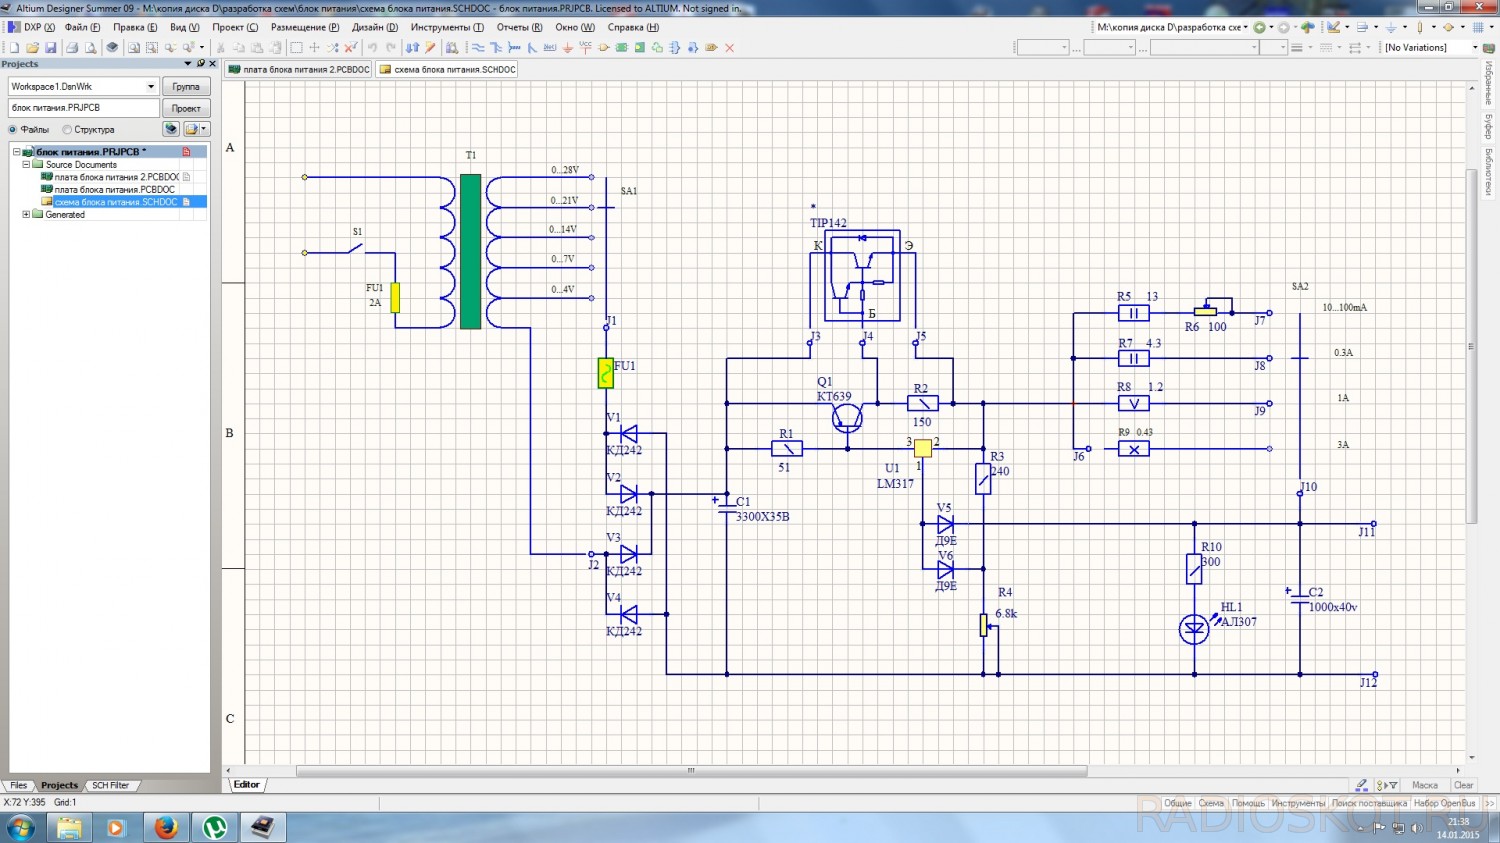Select the GND Power Port tool
The image size is (1500, 843).
[x=567, y=47]
